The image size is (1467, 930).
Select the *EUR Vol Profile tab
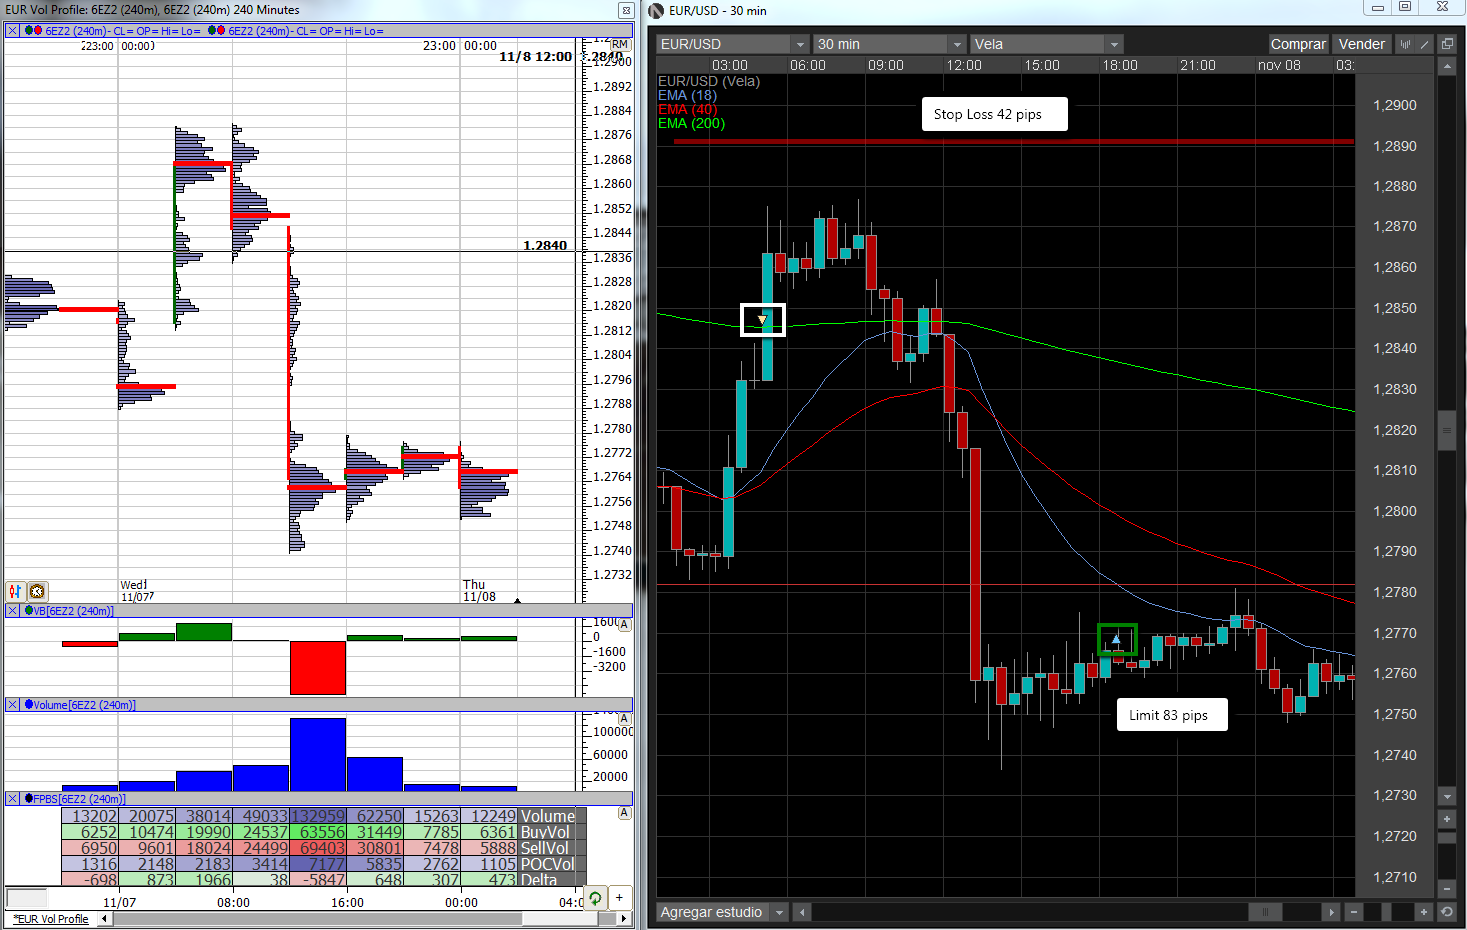(51, 919)
